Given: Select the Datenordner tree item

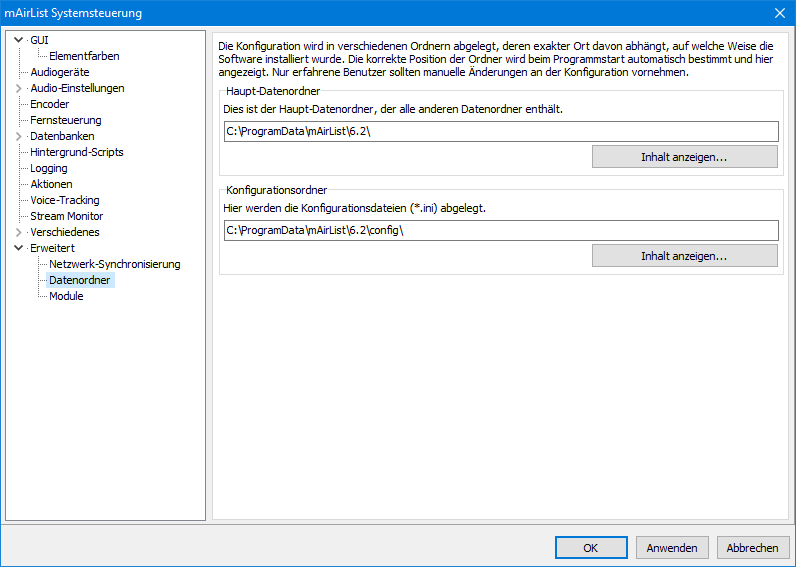Looking at the screenshot, I should [80, 280].
